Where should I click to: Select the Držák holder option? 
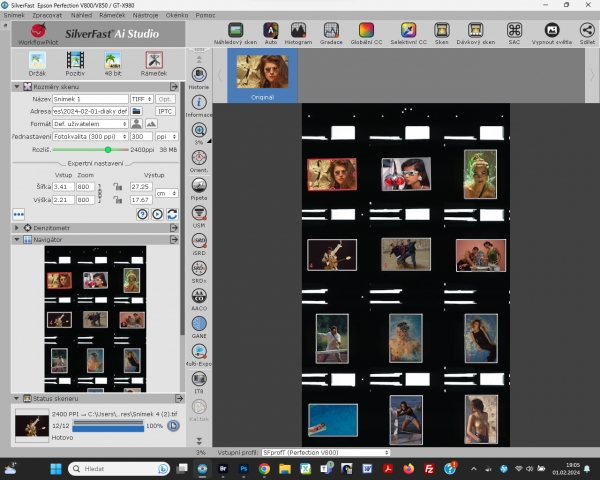pyautogui.click(x=37, y=64)
